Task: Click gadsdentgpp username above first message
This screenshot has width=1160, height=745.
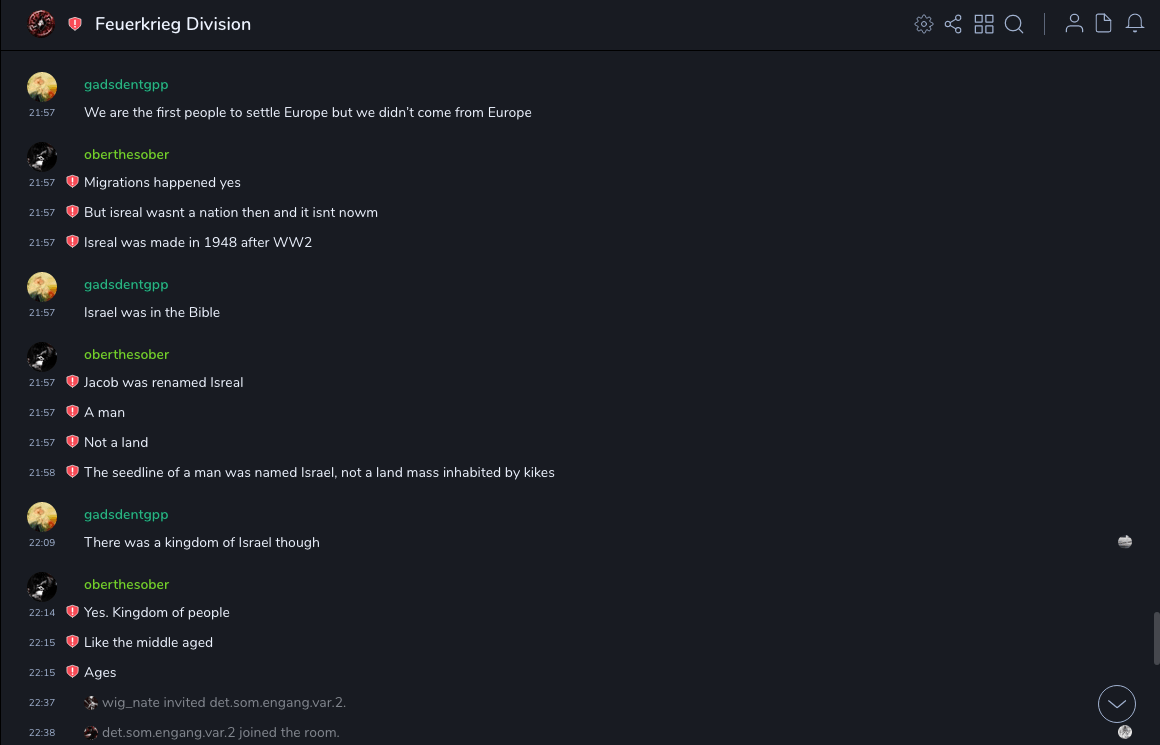Action: click(x=126, y=85)
